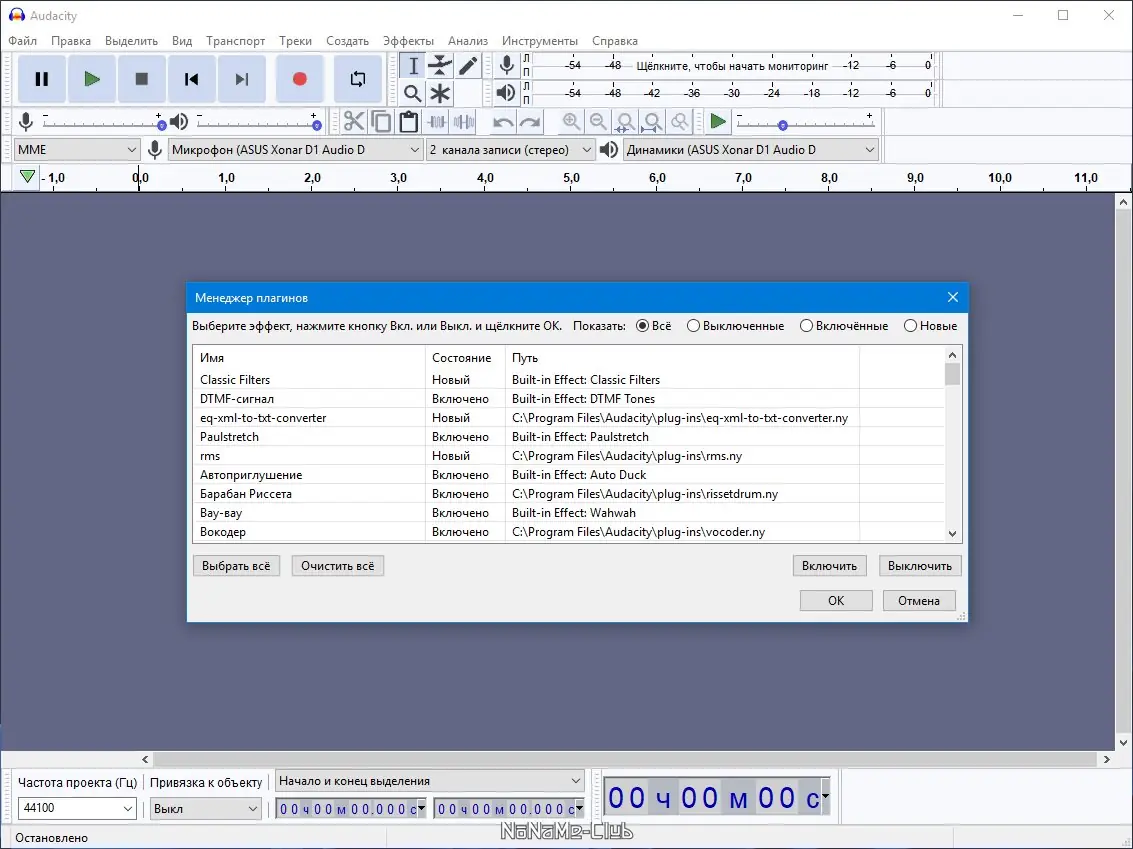This screenshot has height=849, width=1133.
Task: Toggle the Loop playback button
Action: pyautogui.click(x=357, y=79)
